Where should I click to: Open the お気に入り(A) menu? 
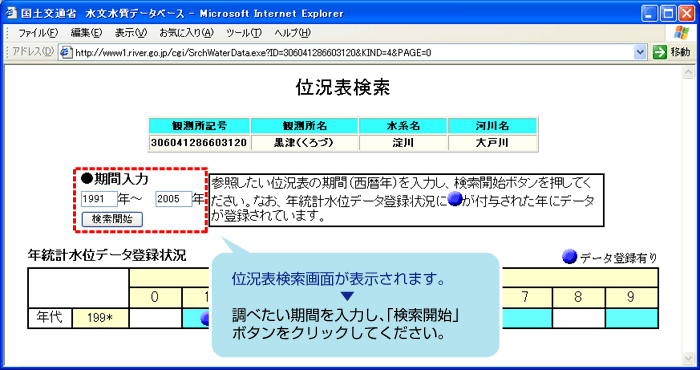coord(187,33)
